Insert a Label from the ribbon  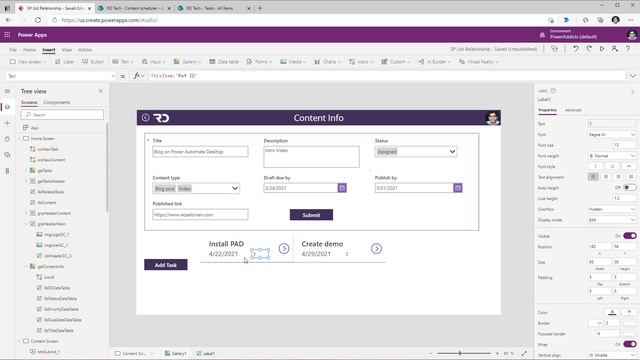click(x=64, y=62)
